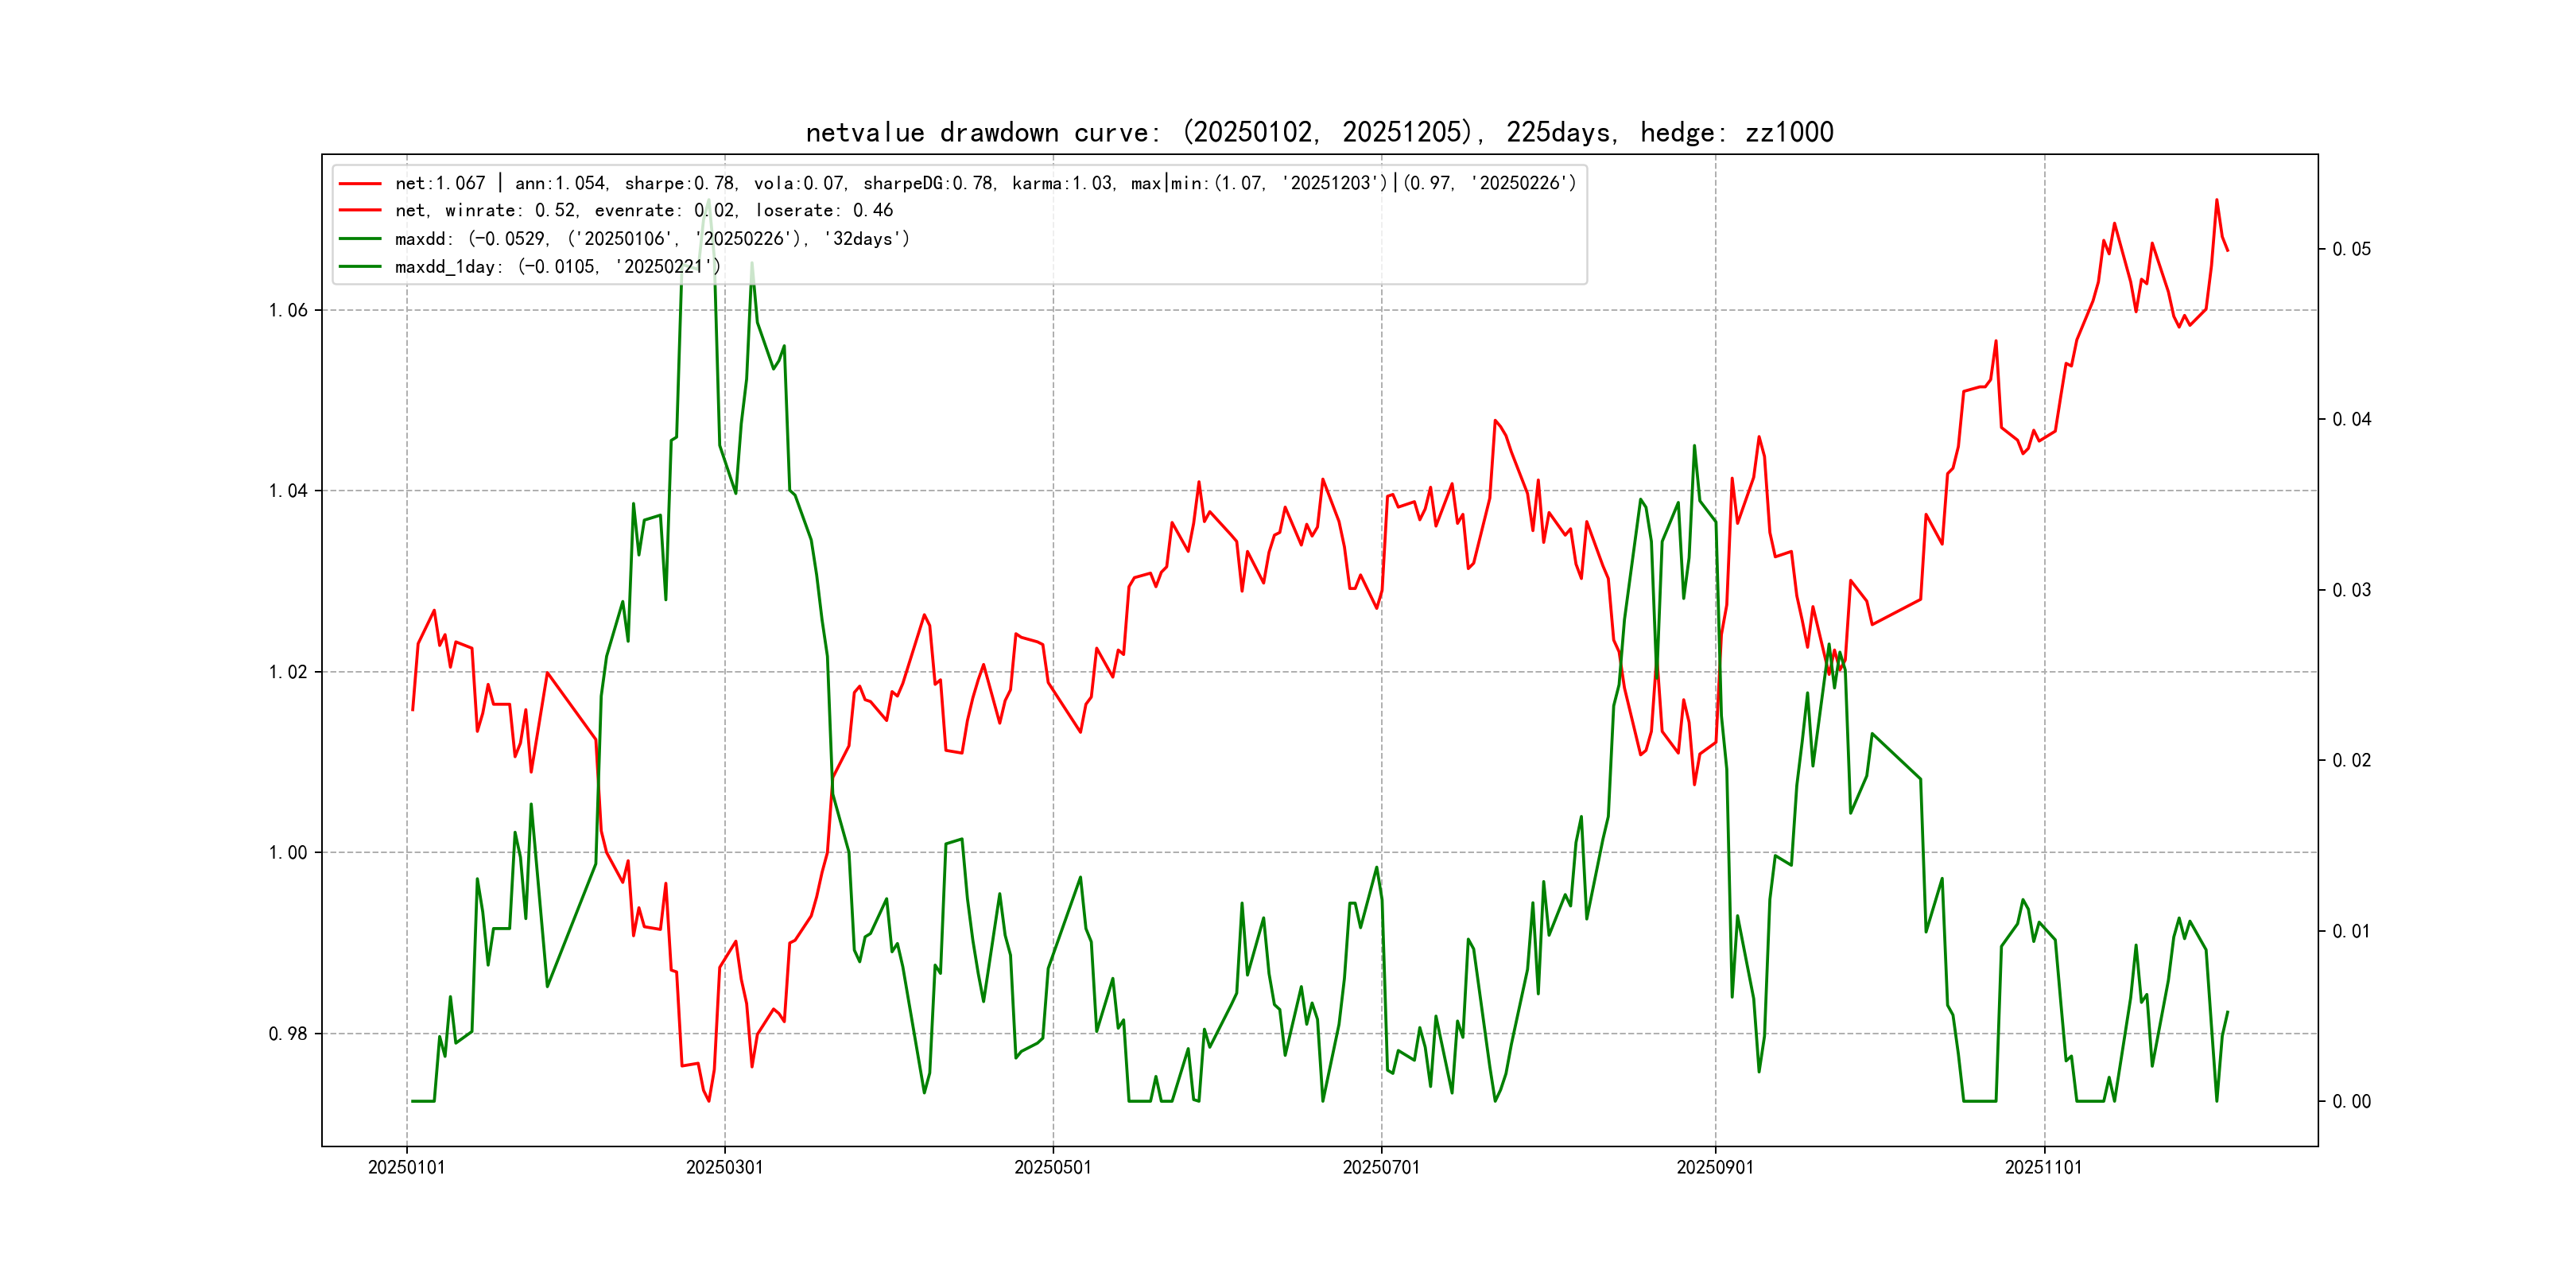2576x1288 pixels.
Task: Click the 20250701 x-axis label
Action: coord(1381,1168)
